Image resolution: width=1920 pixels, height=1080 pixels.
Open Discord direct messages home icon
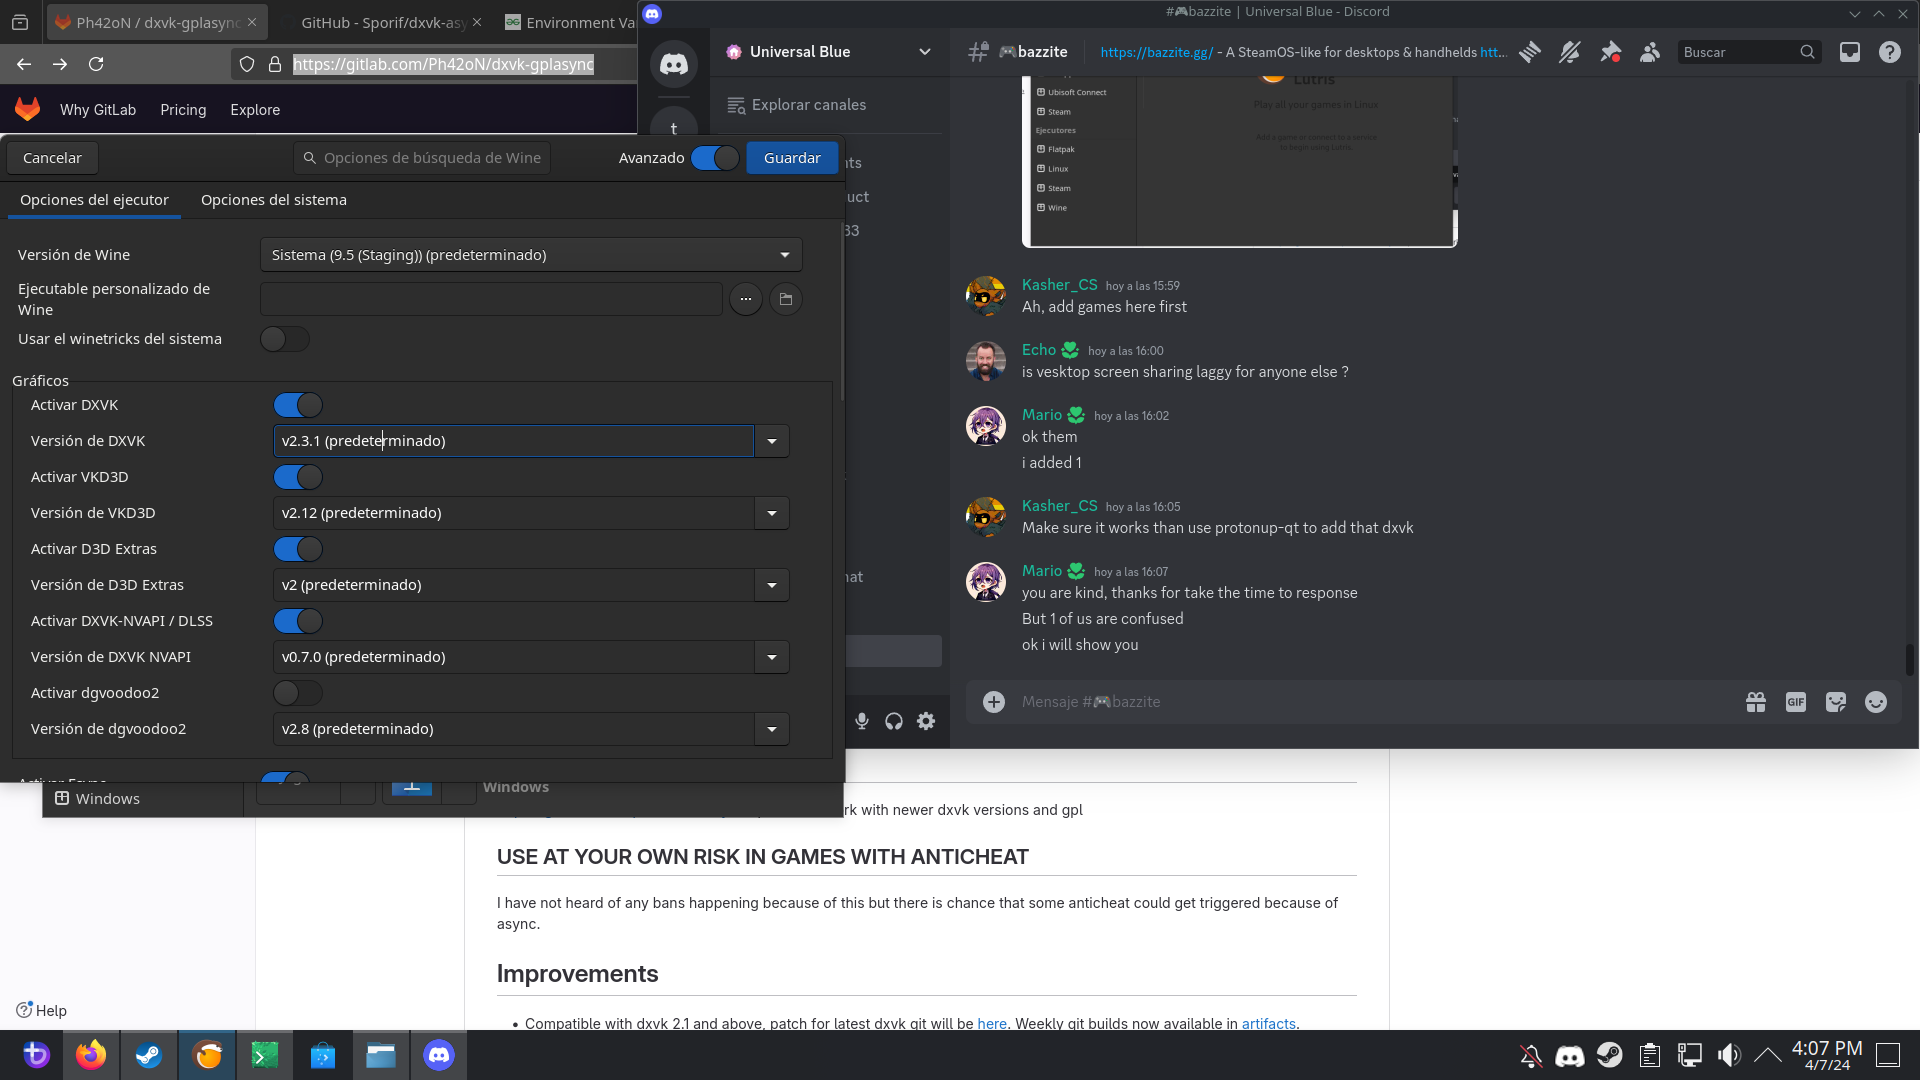(674, 65)
